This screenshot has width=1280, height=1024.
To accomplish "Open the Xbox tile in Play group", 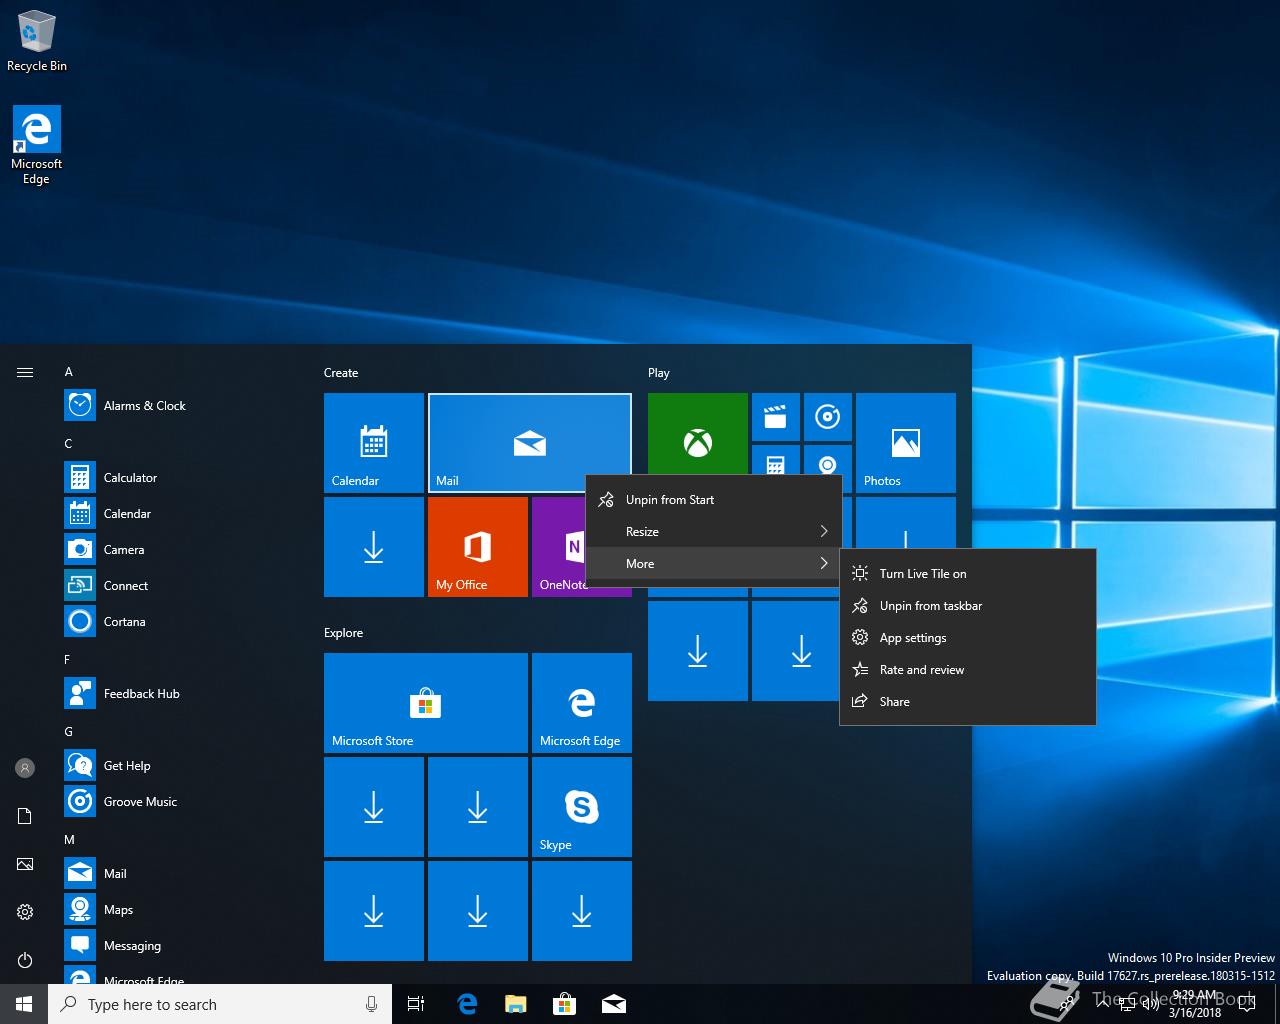I will [x=698, y=434].
